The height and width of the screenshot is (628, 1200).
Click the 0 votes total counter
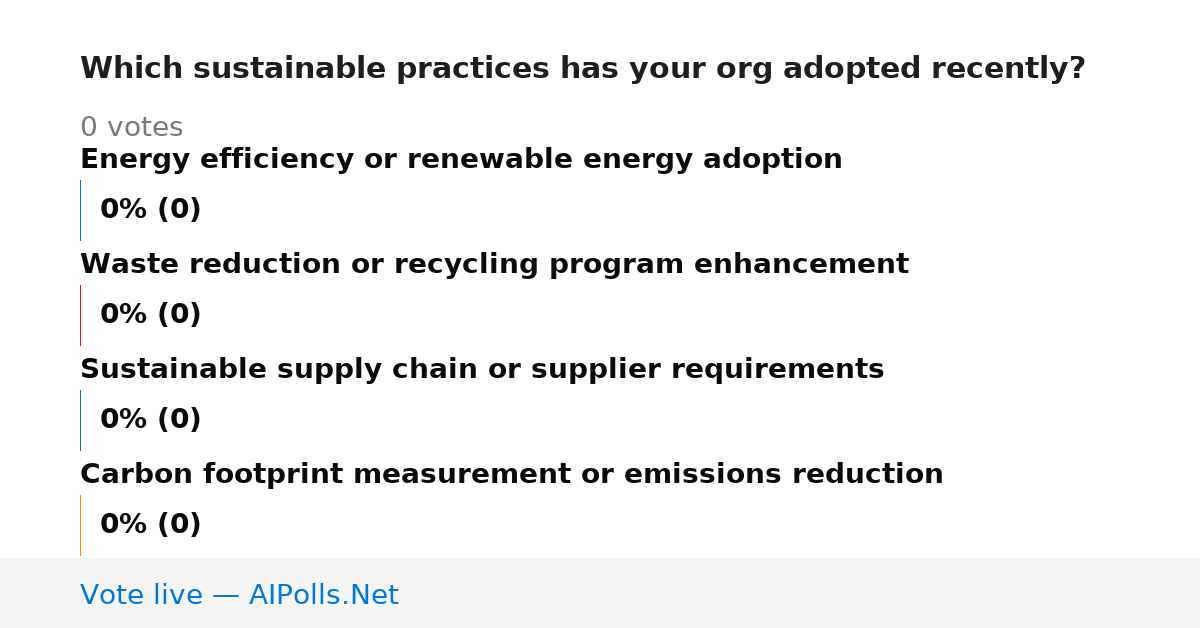pos(131,128)
